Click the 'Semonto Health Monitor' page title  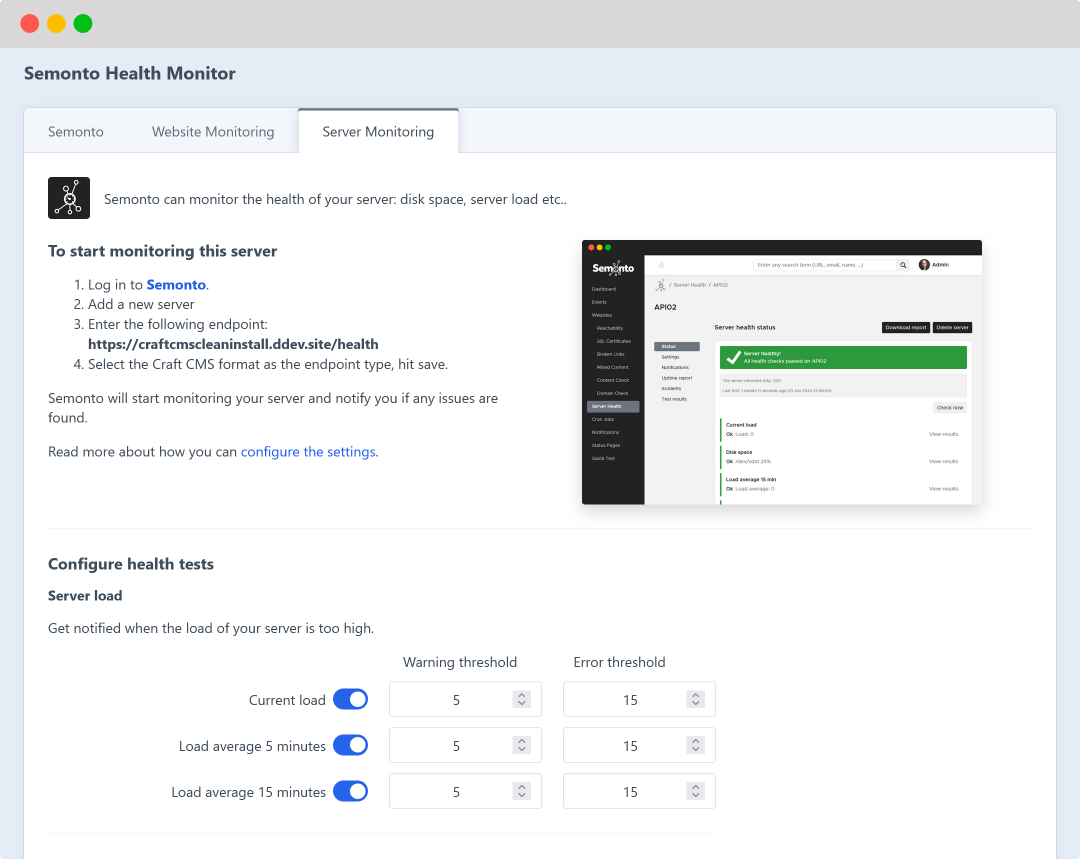click(x=129, y=73)
